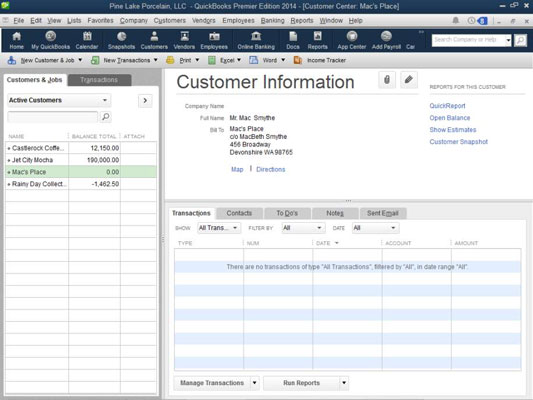Open the Snapshots icon
The width and height of the screenshot is (533, 400).
[121, 40]
